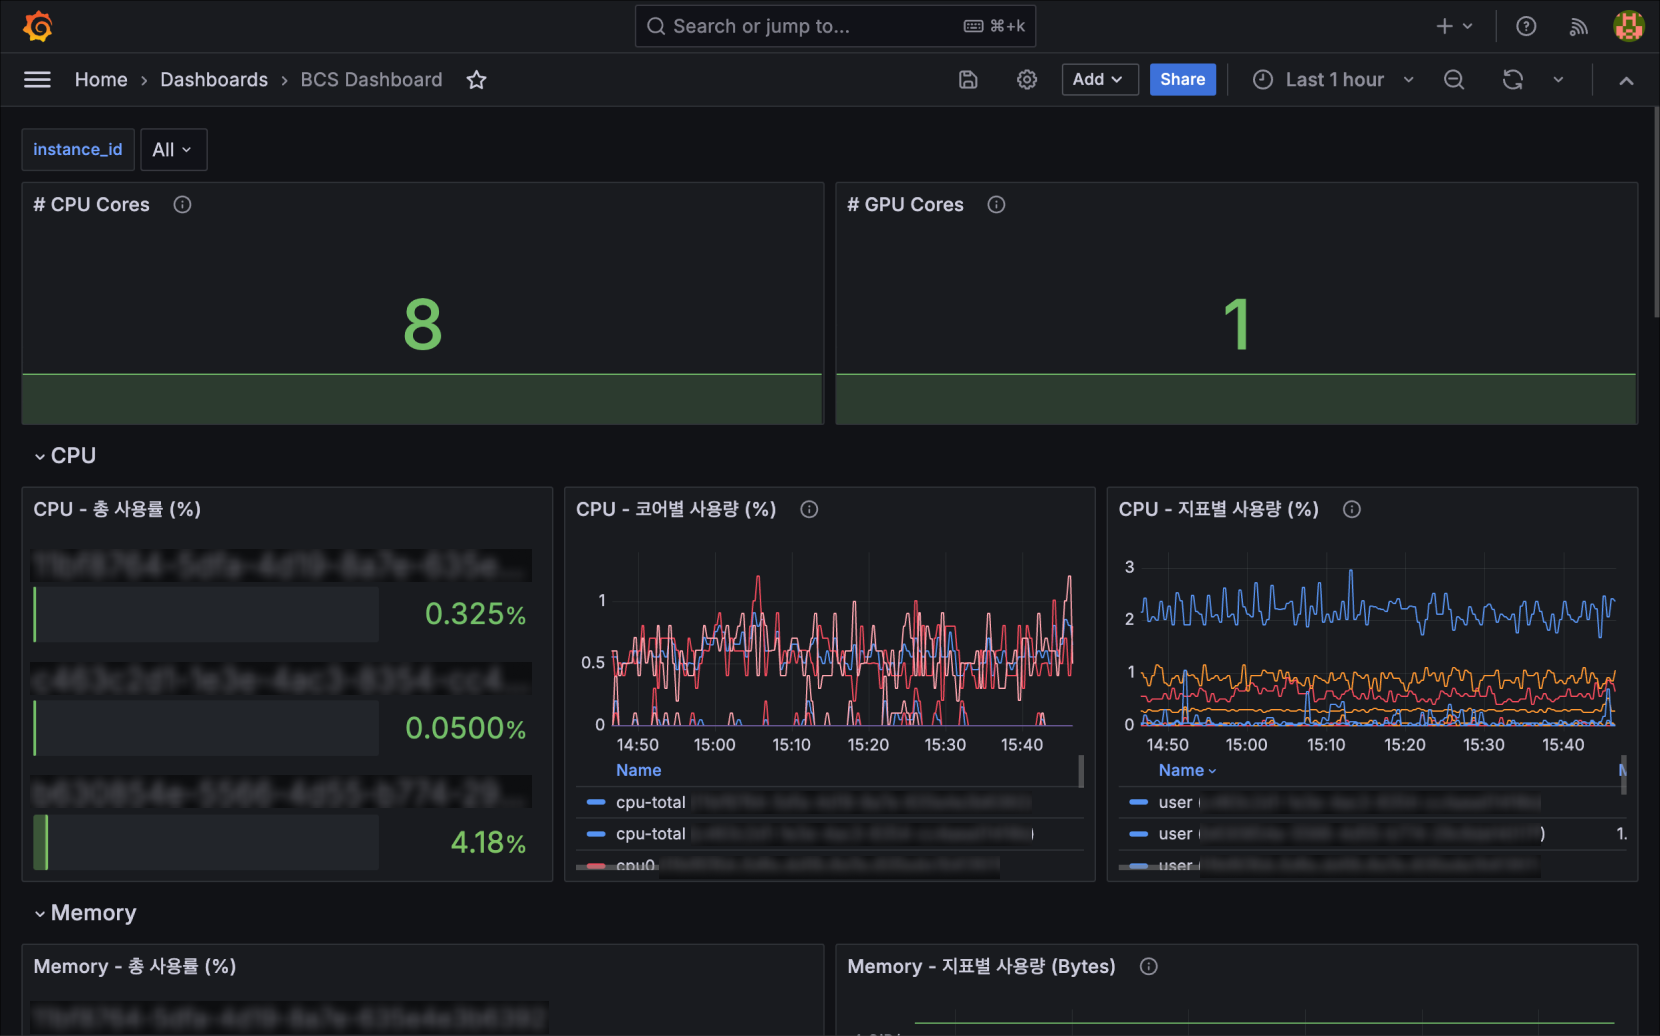Open auto-refresh interval dropdown arrow
1660x1036 pixels.
[1558, 80]
